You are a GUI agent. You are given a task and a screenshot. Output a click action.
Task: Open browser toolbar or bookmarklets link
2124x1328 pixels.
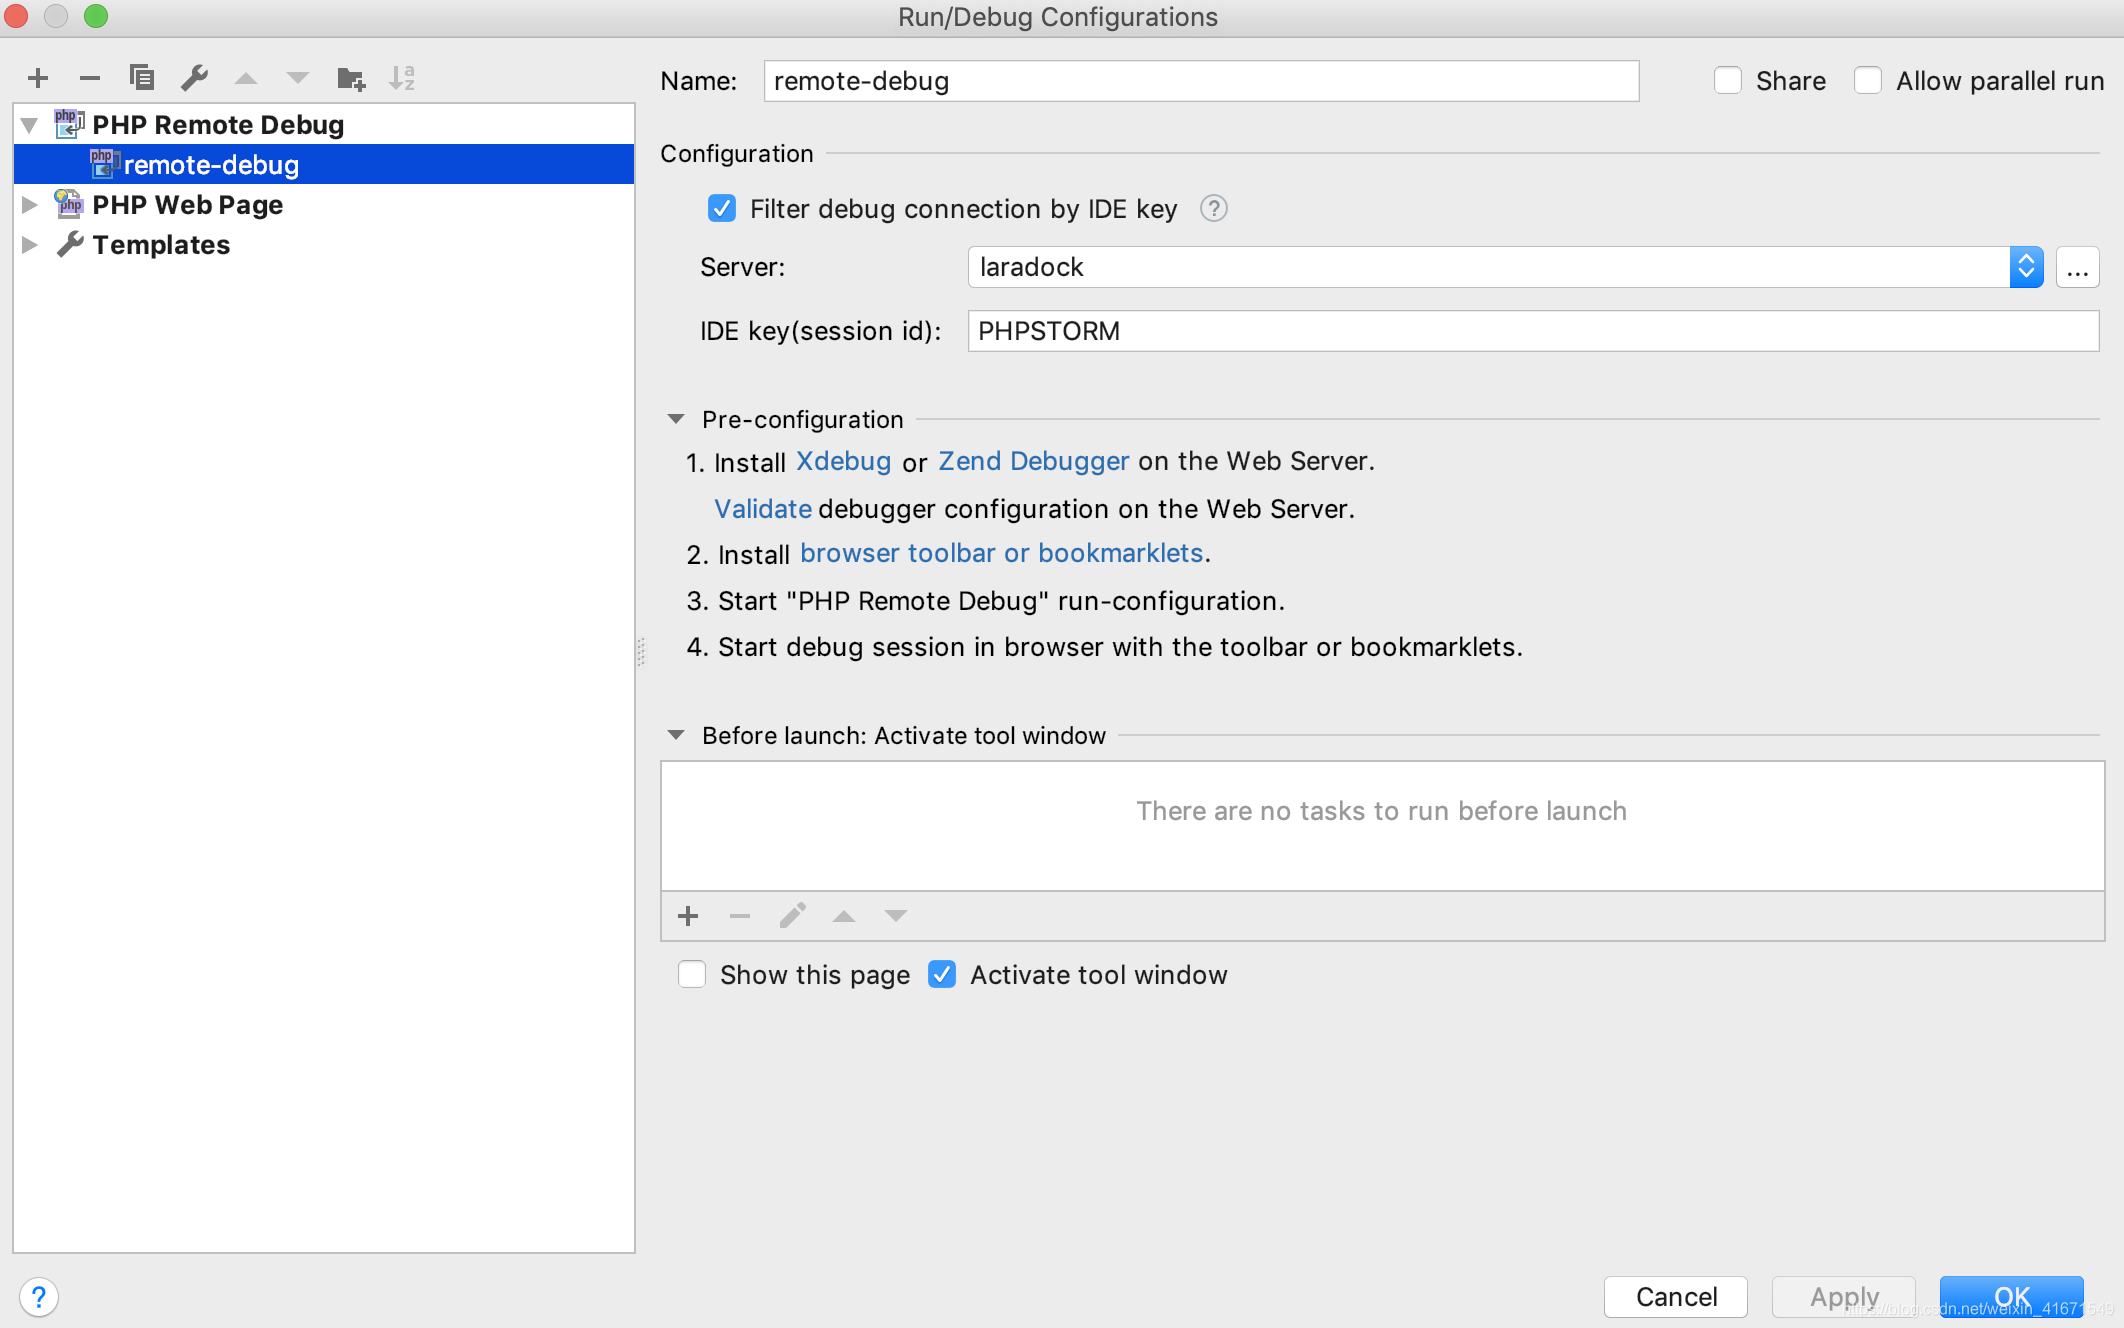(x=1001, y=553)
